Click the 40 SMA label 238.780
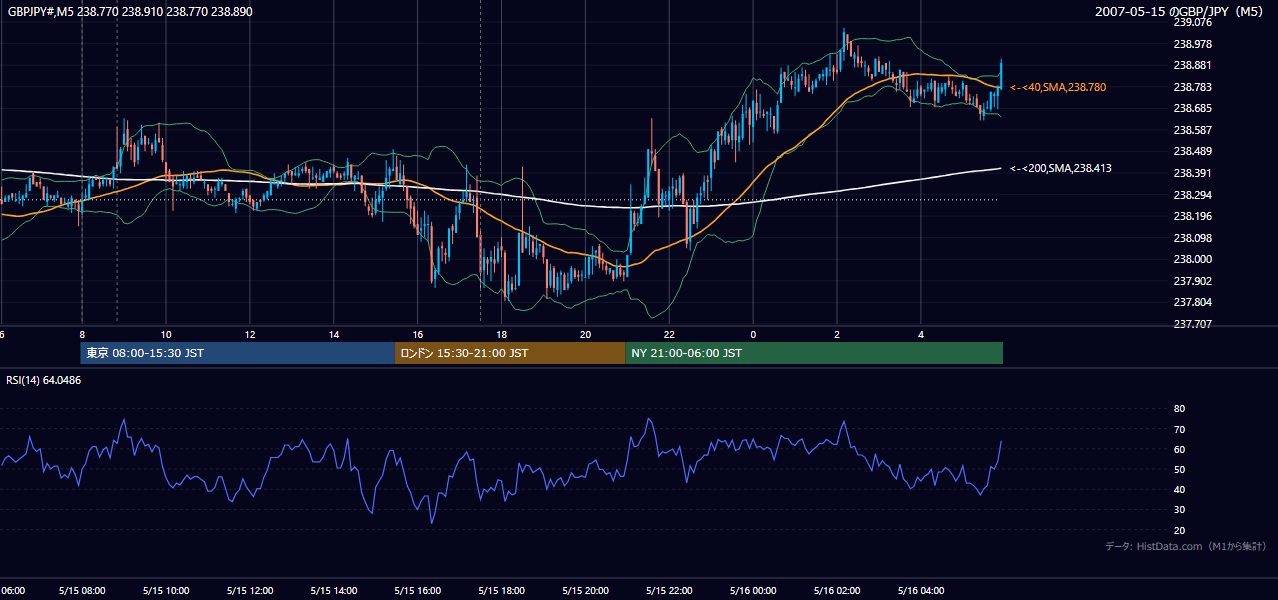The width and height of the screenshot is (1278, 600). coord(1058,88)
